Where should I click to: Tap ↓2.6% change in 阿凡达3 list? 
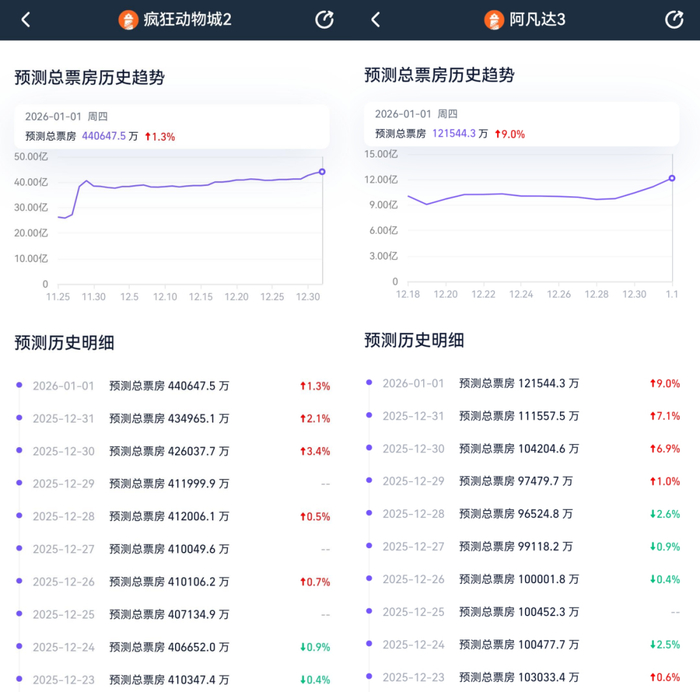[665, 514]
